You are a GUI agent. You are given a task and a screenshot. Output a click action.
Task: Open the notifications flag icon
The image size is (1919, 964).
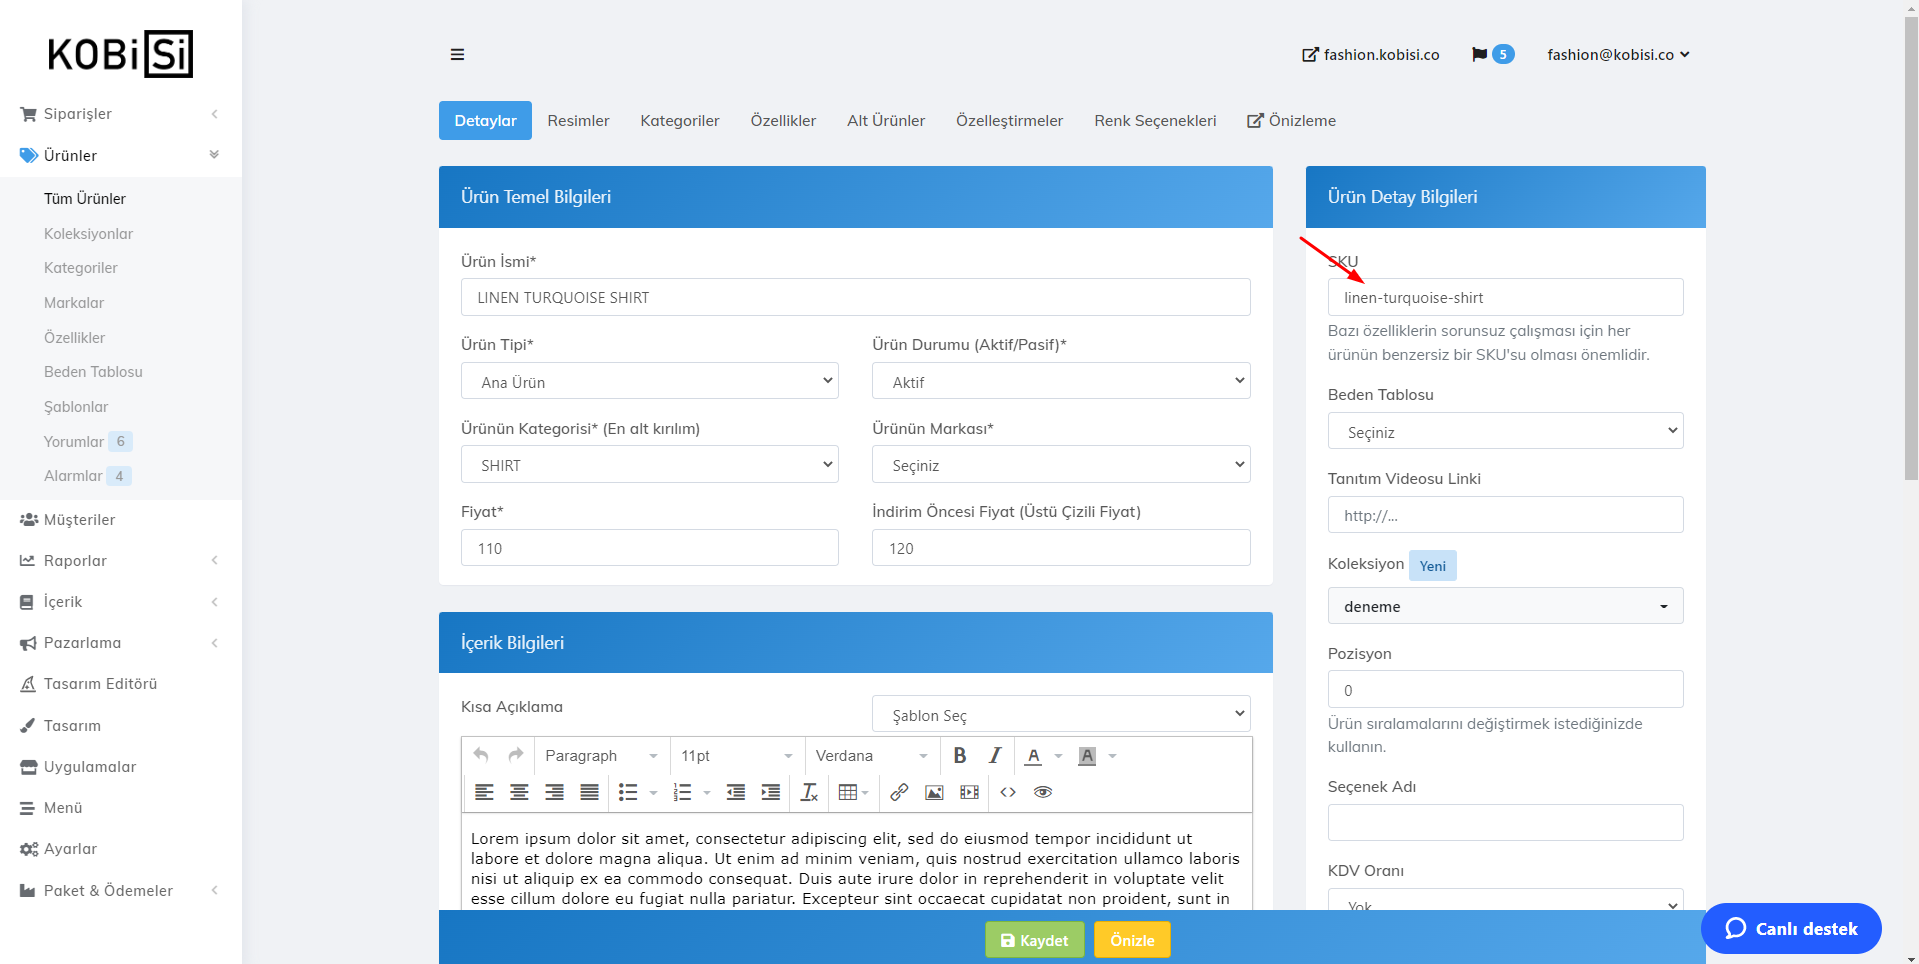pos(1480,55)
